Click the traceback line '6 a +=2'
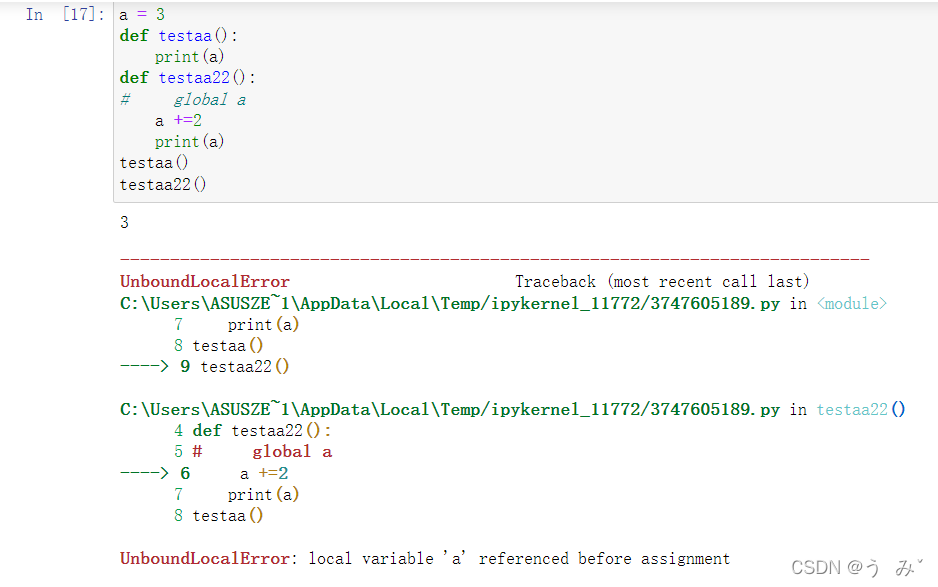The width and height of the screenshot is (938, 587). (x=205, y=473)
